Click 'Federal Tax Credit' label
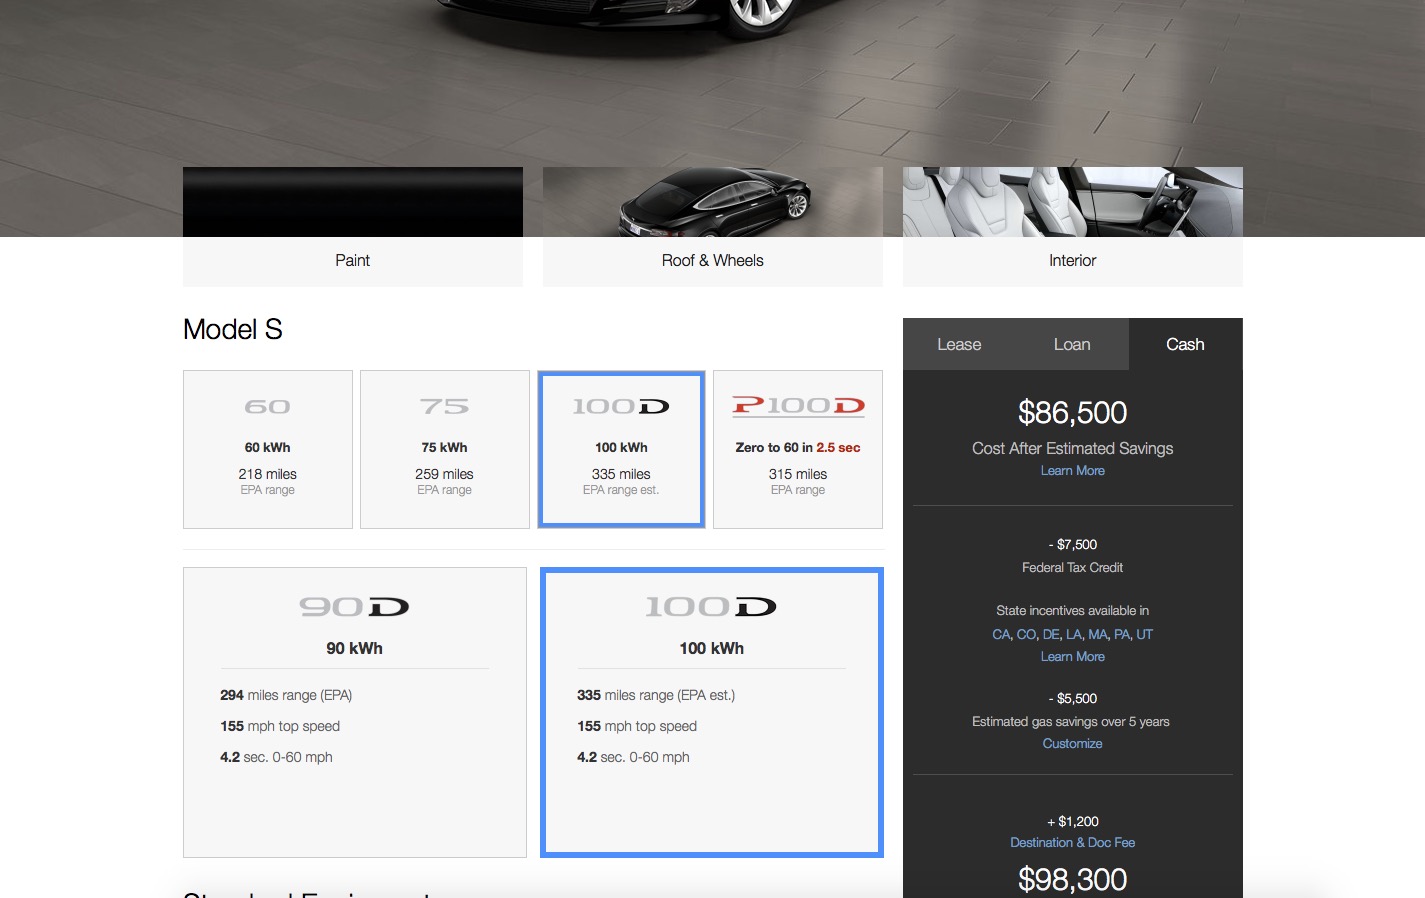This screenshot has width=1425, height=898. pyautogui.click(x=1072, y=568)
